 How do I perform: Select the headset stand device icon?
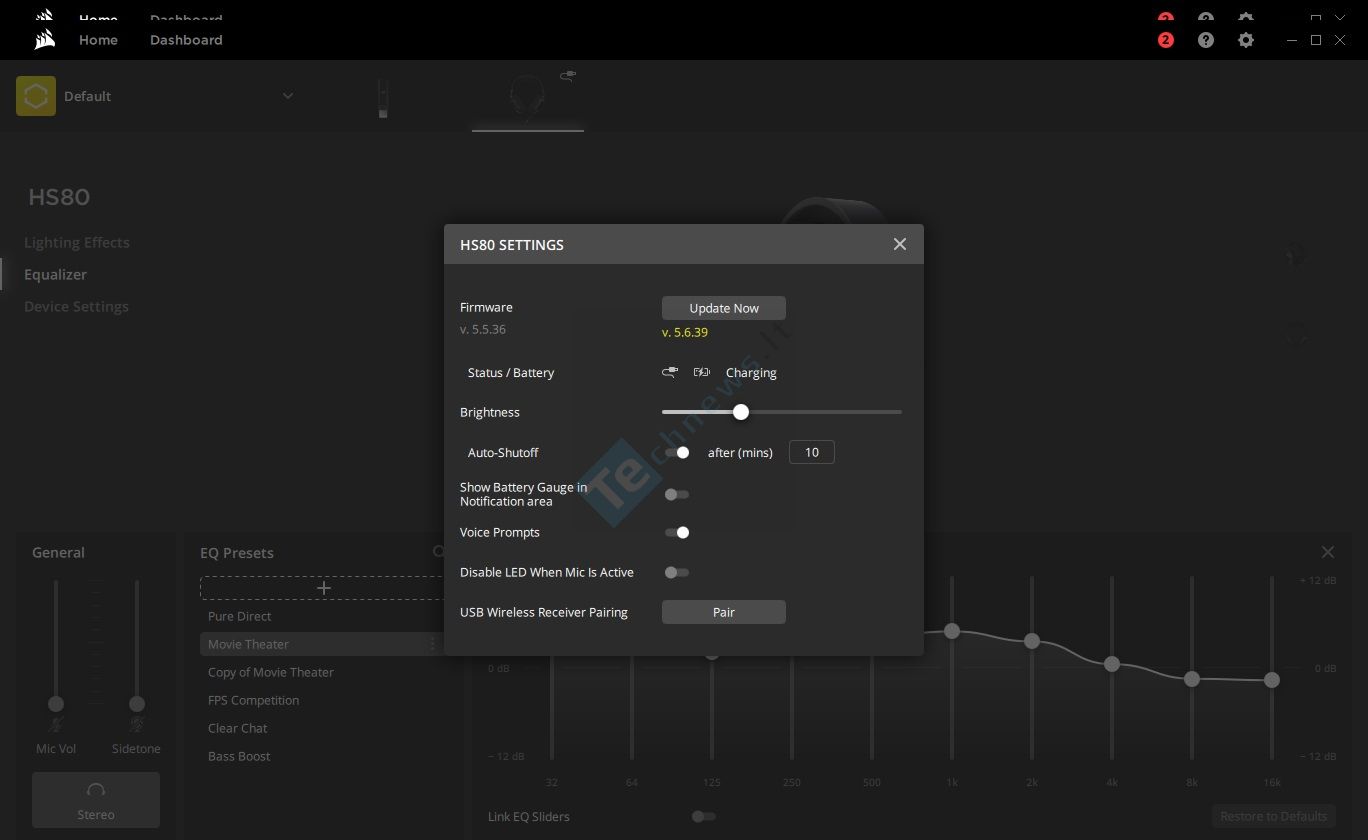pyautogui.click(x=383, y=99)
